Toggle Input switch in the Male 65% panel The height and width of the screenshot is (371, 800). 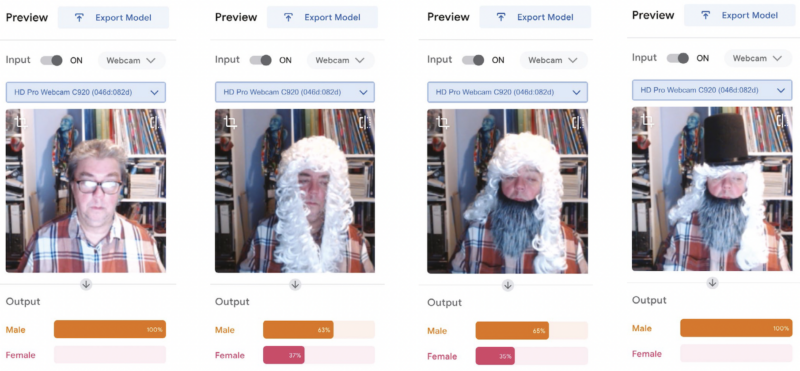point(473,60)
